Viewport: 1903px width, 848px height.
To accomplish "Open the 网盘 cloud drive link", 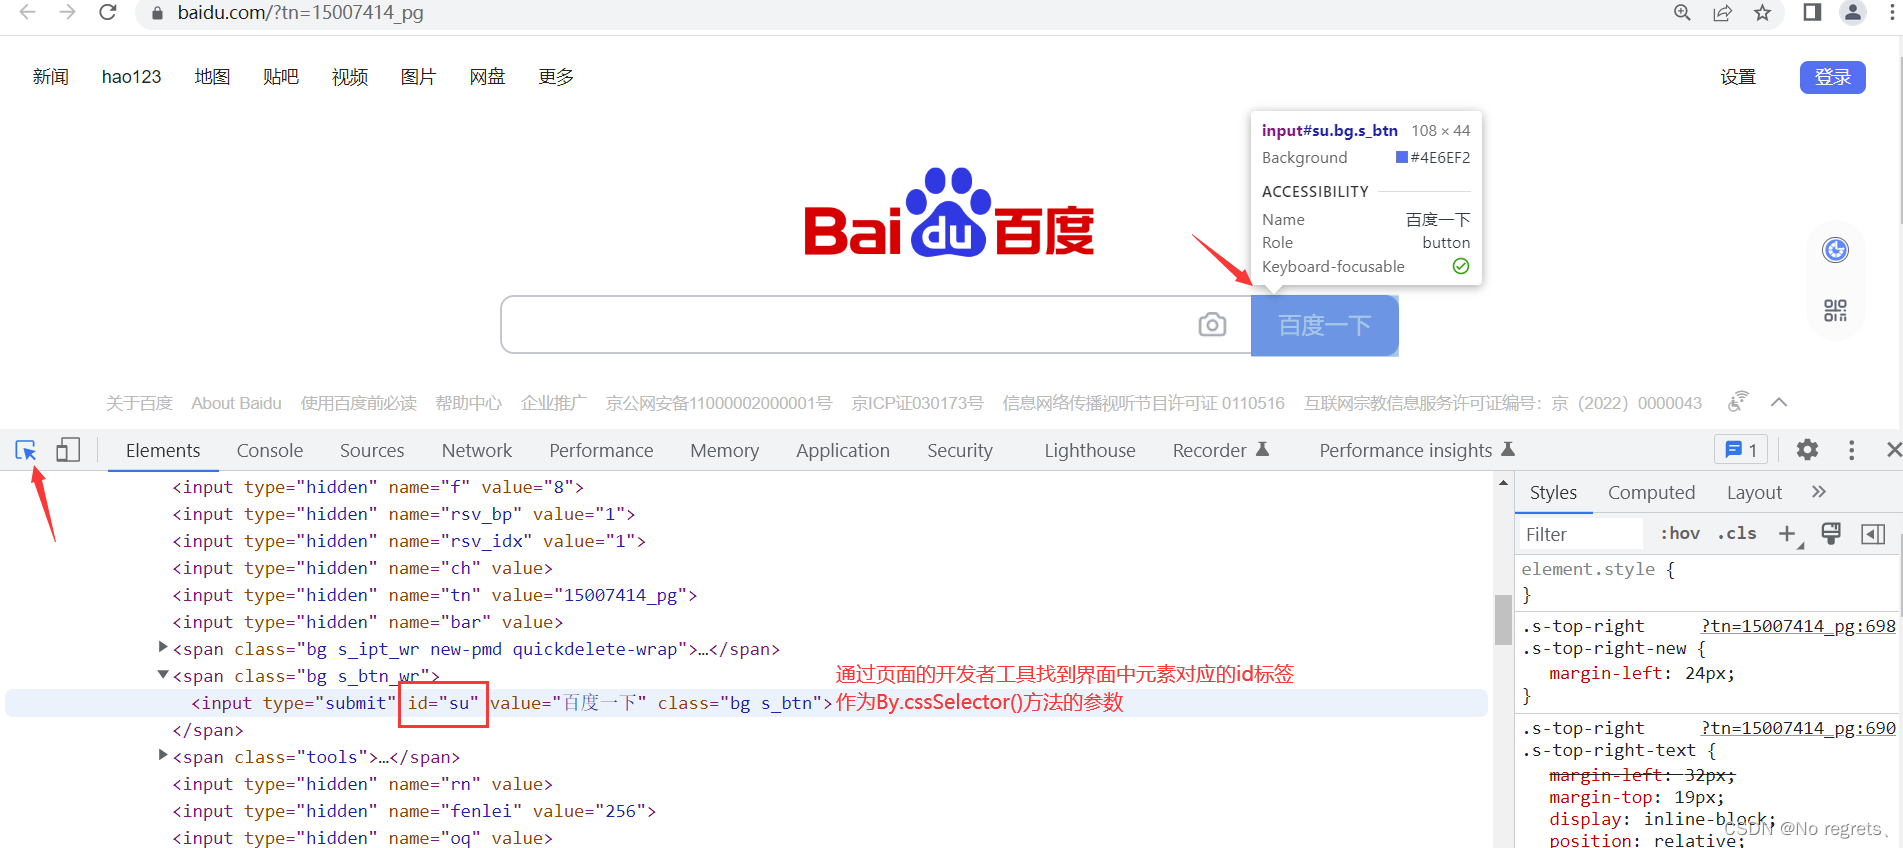I will 487,77.
